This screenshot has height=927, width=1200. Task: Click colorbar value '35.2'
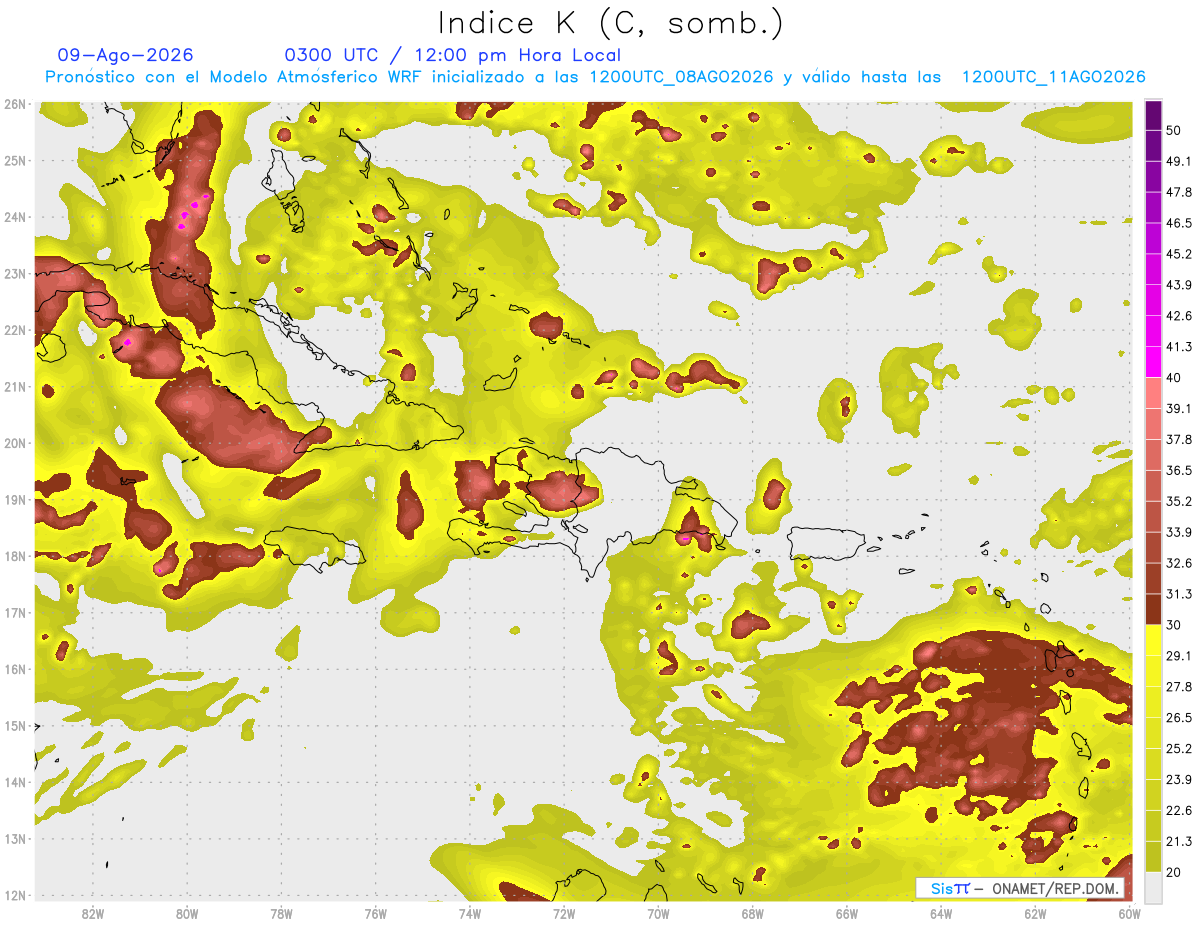1179,502
